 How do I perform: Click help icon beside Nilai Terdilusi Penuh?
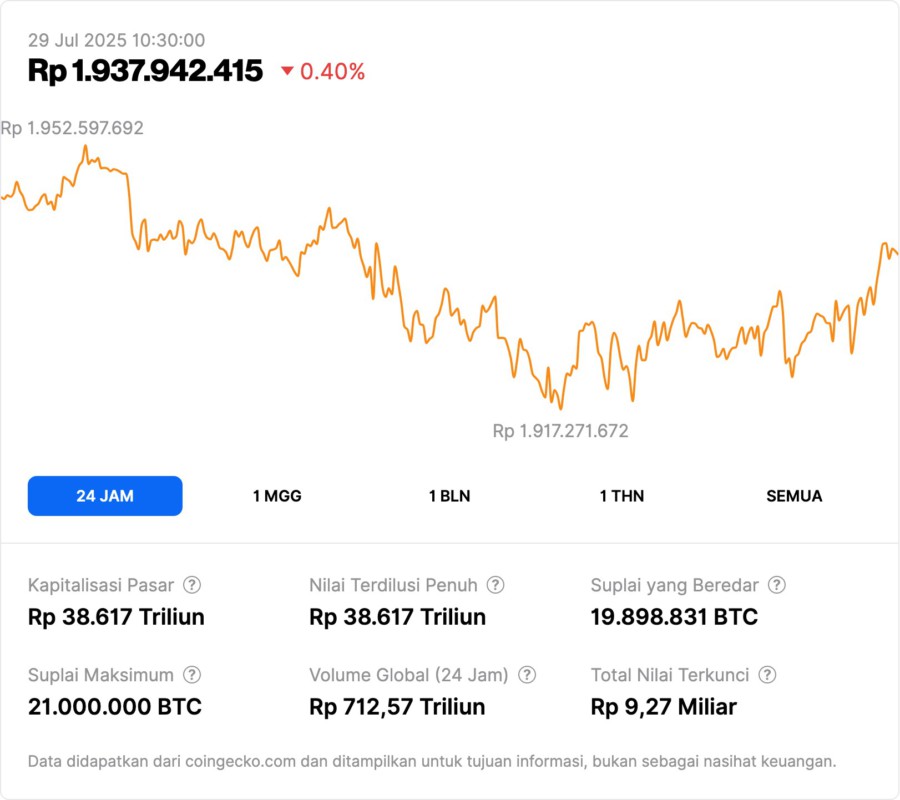495,585
